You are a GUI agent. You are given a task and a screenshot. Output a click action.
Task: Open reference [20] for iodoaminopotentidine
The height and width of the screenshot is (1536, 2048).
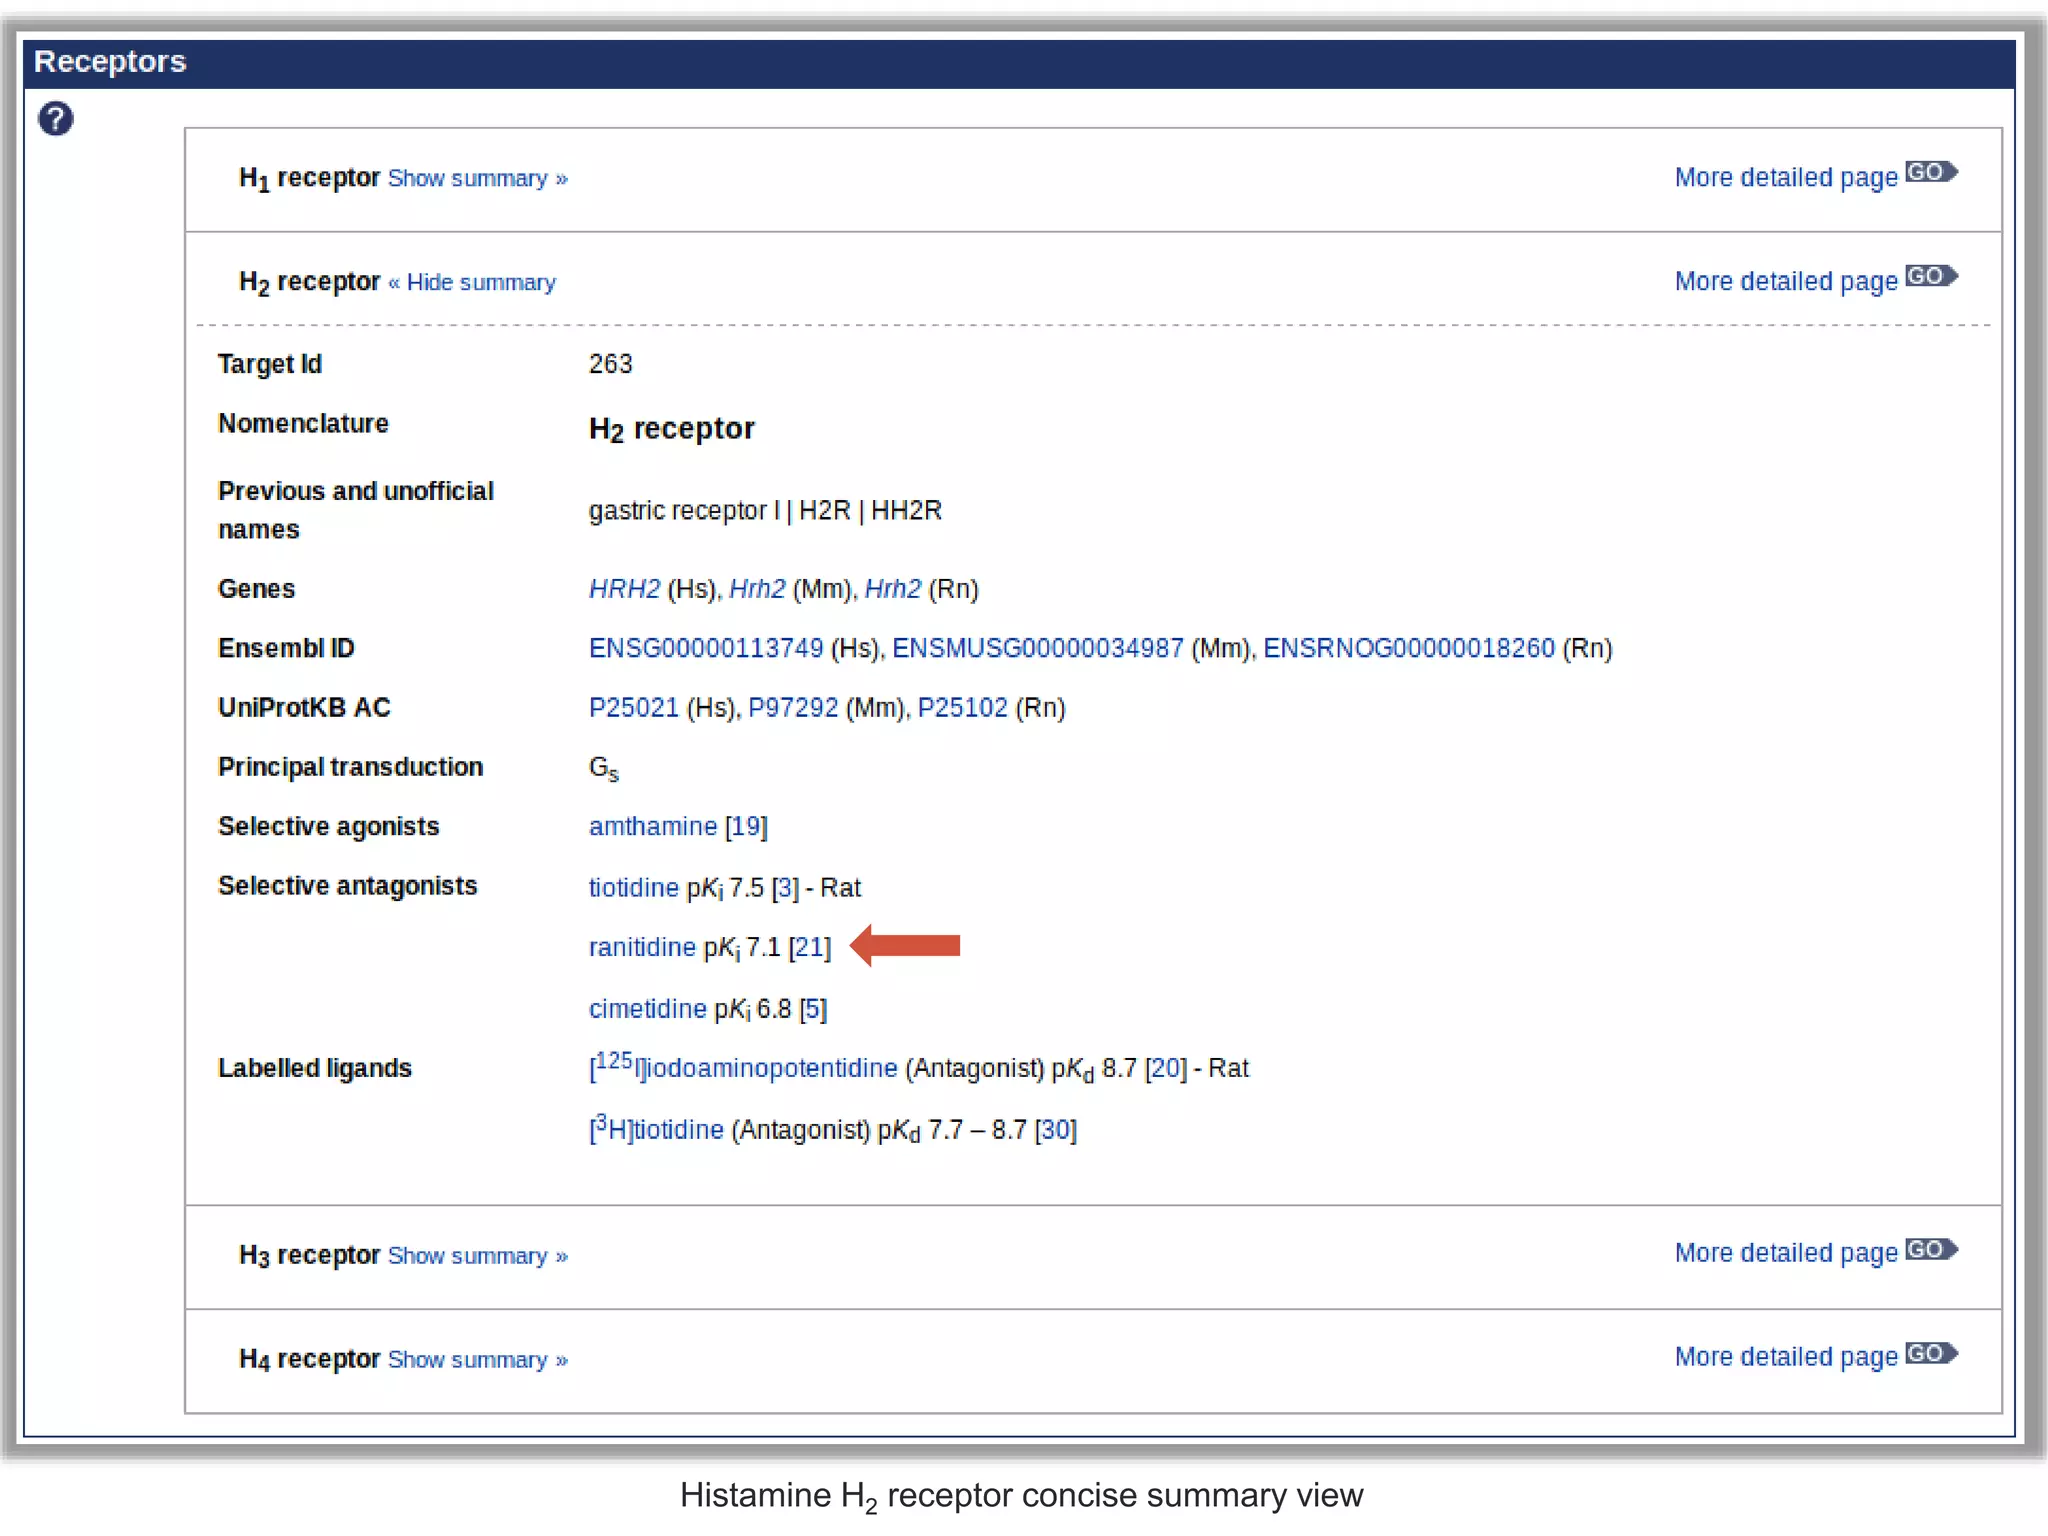1166,1068
